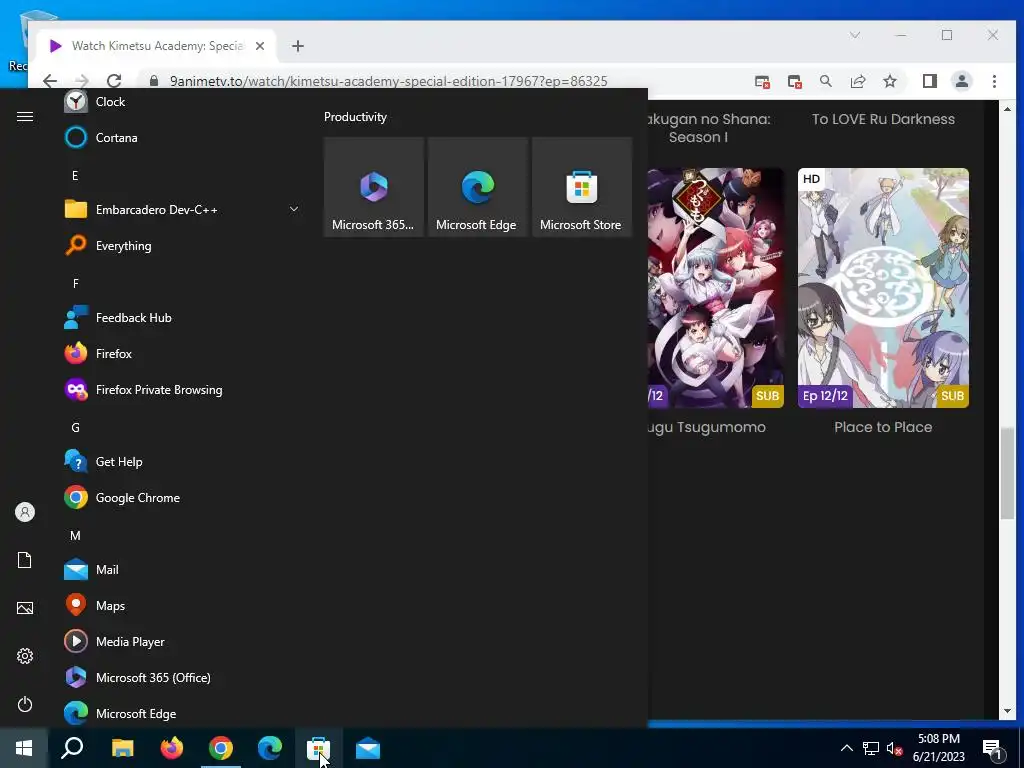Open Maps app

183,605
